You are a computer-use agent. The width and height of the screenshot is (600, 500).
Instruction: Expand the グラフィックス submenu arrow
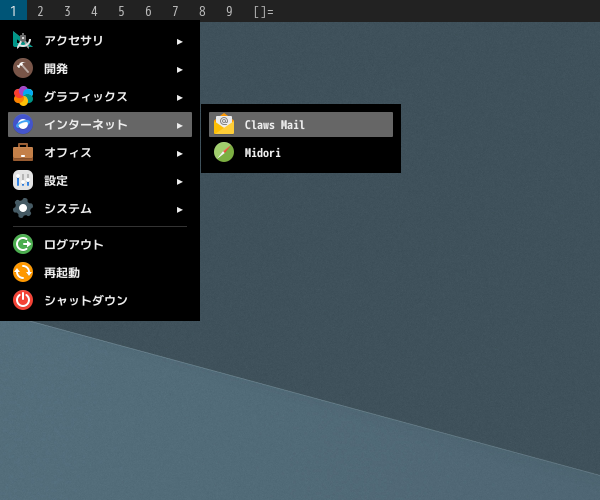point(179,98)
